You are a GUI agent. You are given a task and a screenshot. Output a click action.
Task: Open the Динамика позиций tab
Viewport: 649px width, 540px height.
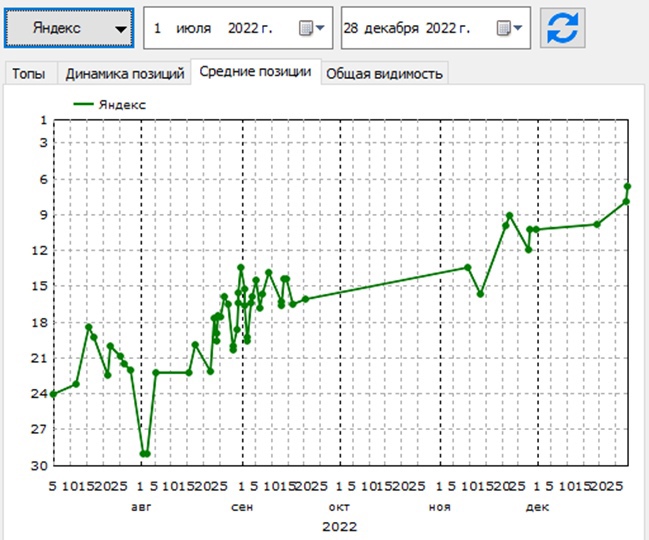point(125,74)
